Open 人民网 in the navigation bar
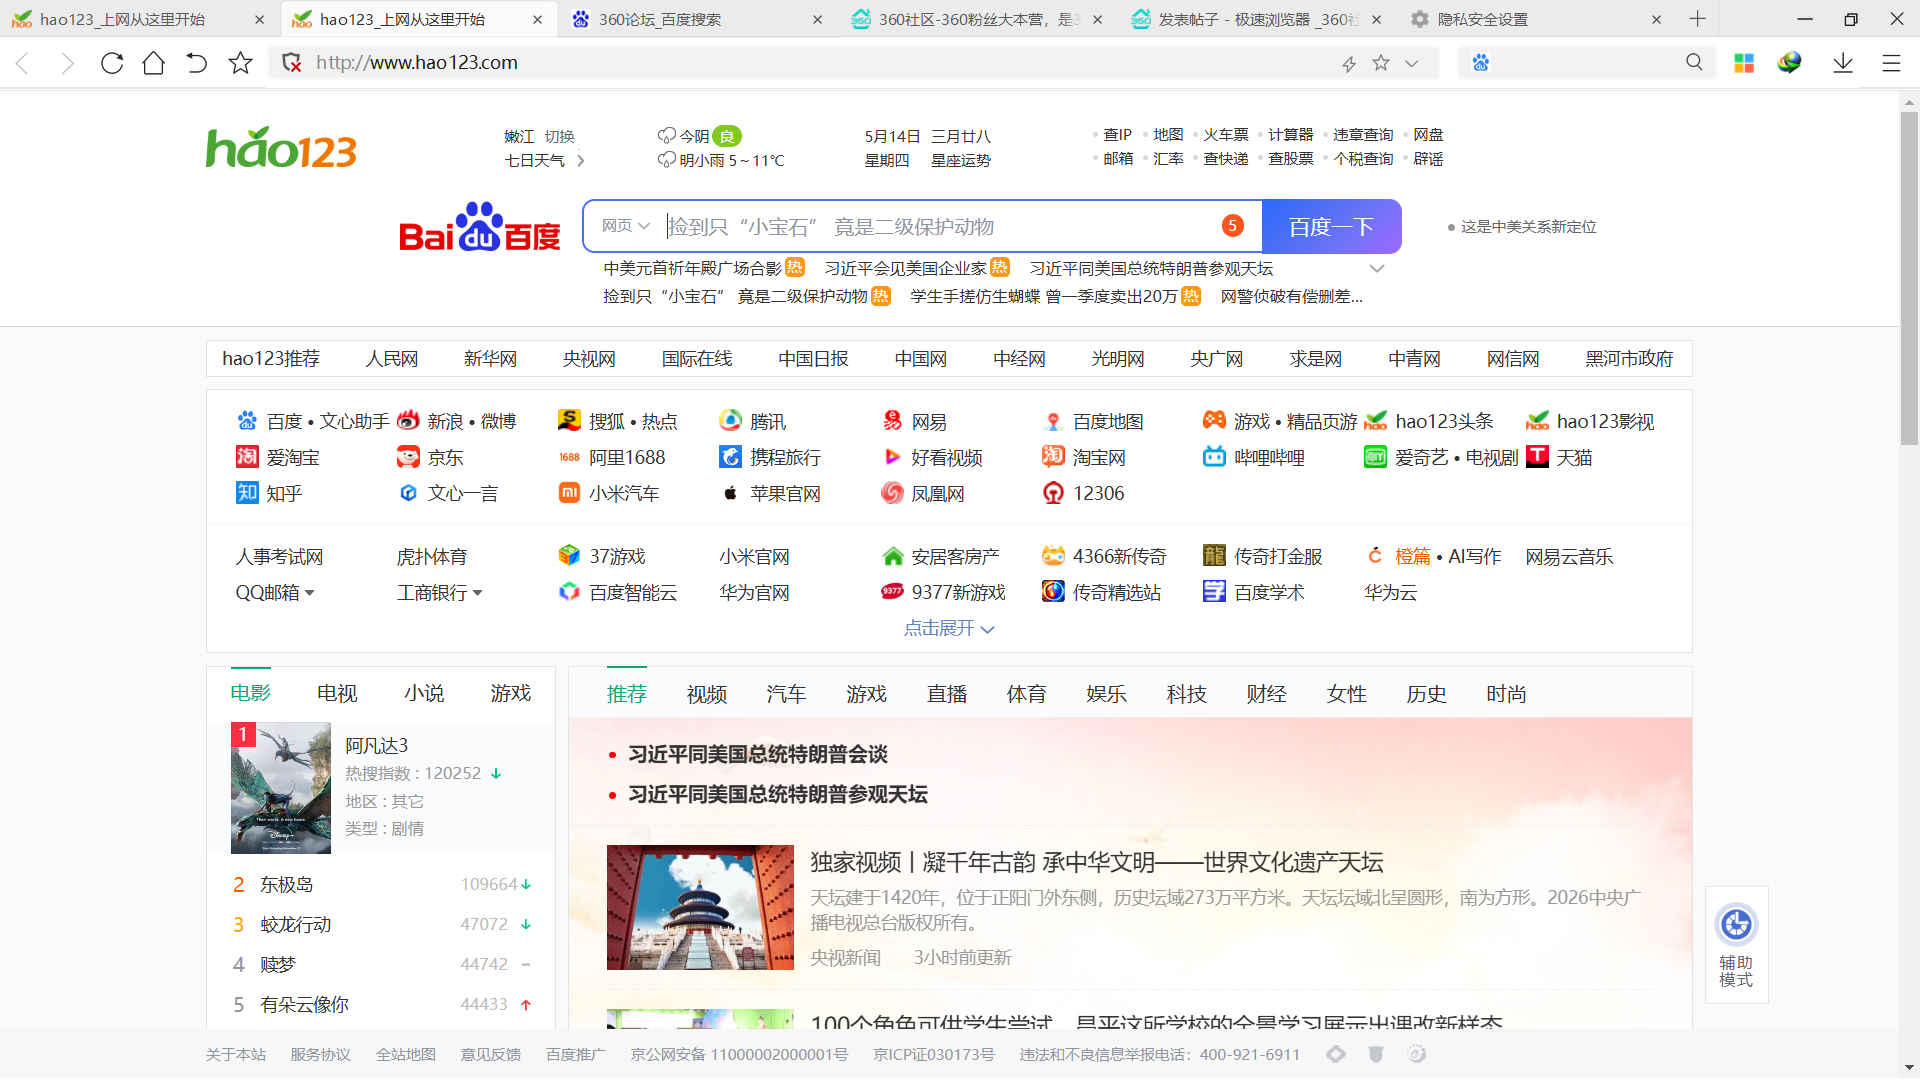This screenshot has width=1920, height=1080. tap(391, 359)
